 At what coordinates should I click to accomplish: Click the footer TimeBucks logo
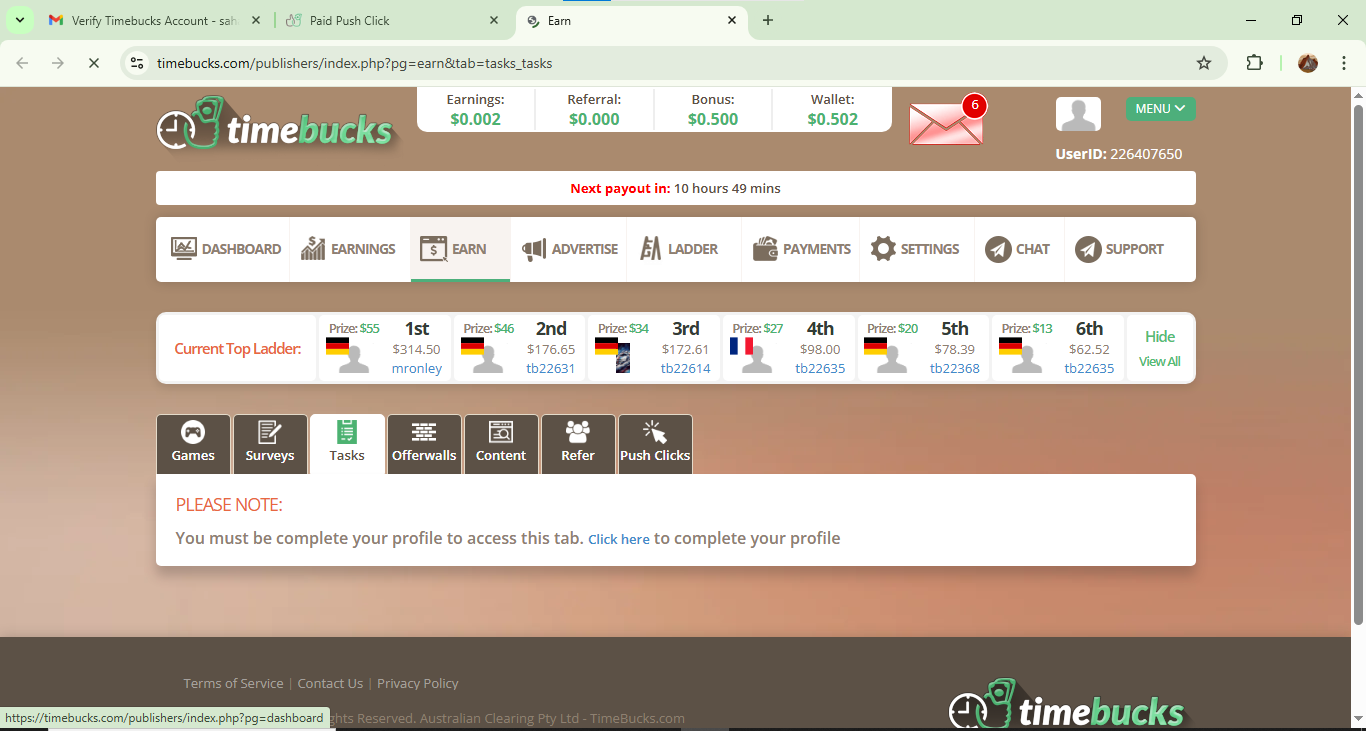(x=1067, y=705)
